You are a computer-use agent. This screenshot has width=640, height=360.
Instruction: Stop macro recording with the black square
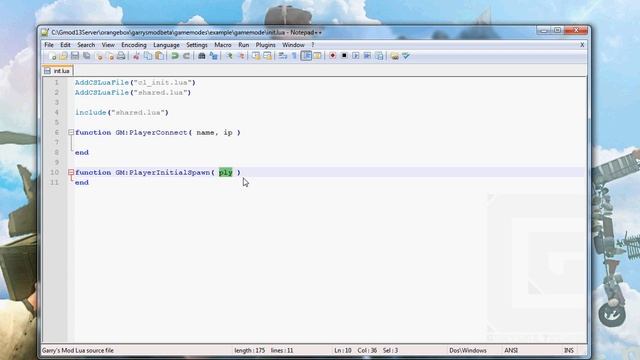point(344,56)
